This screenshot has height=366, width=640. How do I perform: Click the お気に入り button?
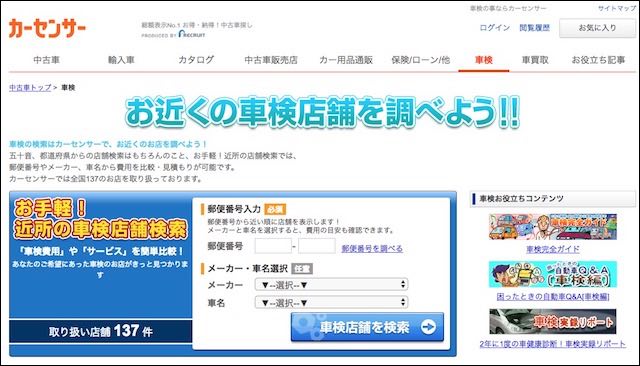point(598,28)
